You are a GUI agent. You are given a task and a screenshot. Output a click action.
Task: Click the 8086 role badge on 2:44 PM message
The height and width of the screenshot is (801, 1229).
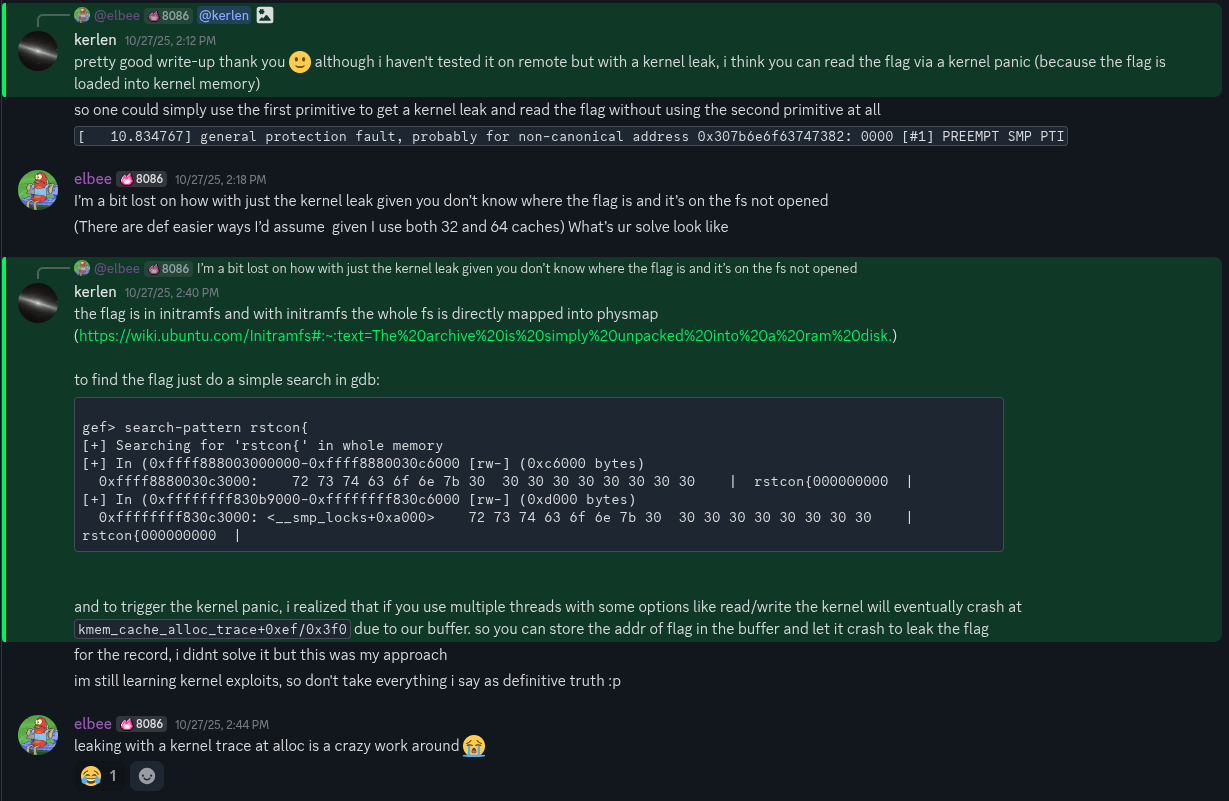click(x=142, y=724)
